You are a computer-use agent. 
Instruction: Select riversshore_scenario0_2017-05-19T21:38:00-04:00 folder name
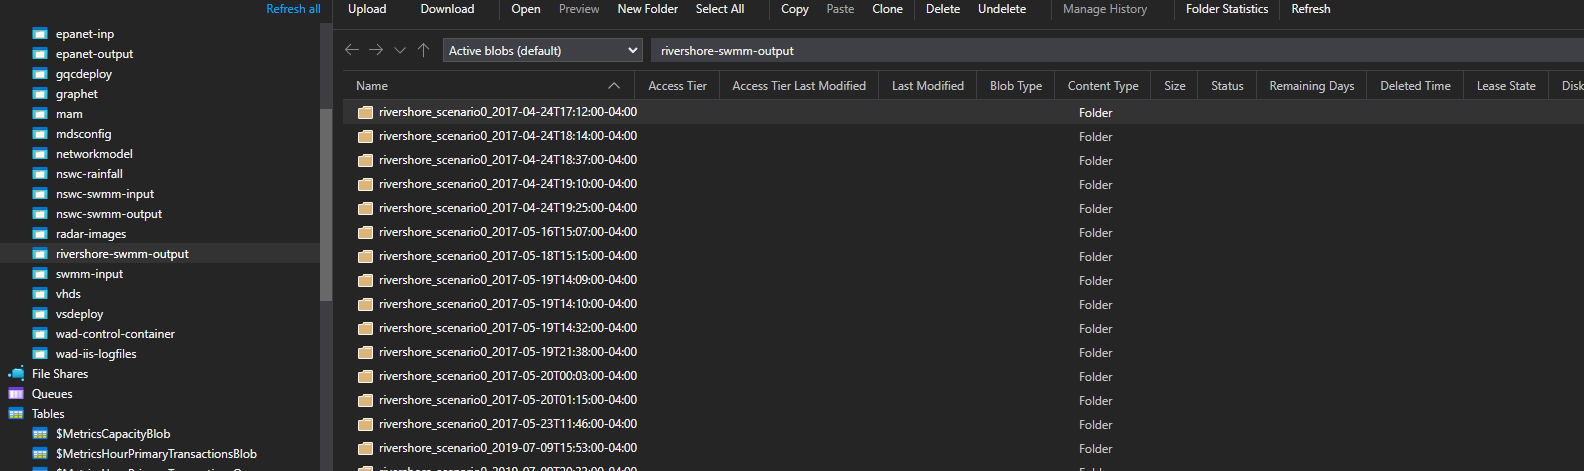tap(508, 352)
